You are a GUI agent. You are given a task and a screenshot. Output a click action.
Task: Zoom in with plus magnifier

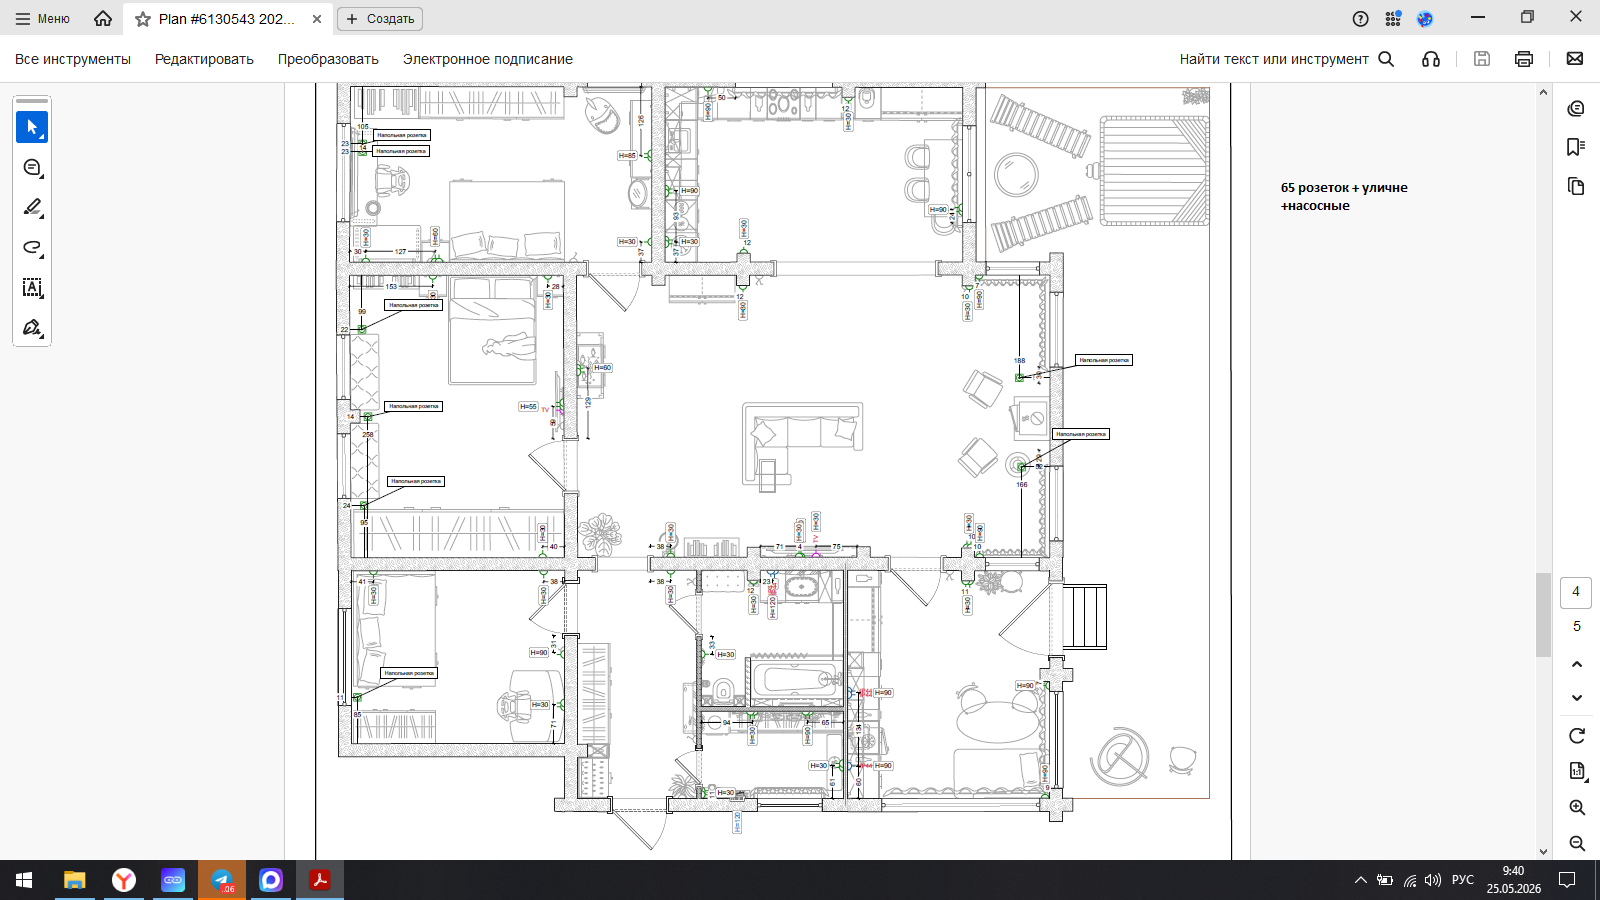1577,807
